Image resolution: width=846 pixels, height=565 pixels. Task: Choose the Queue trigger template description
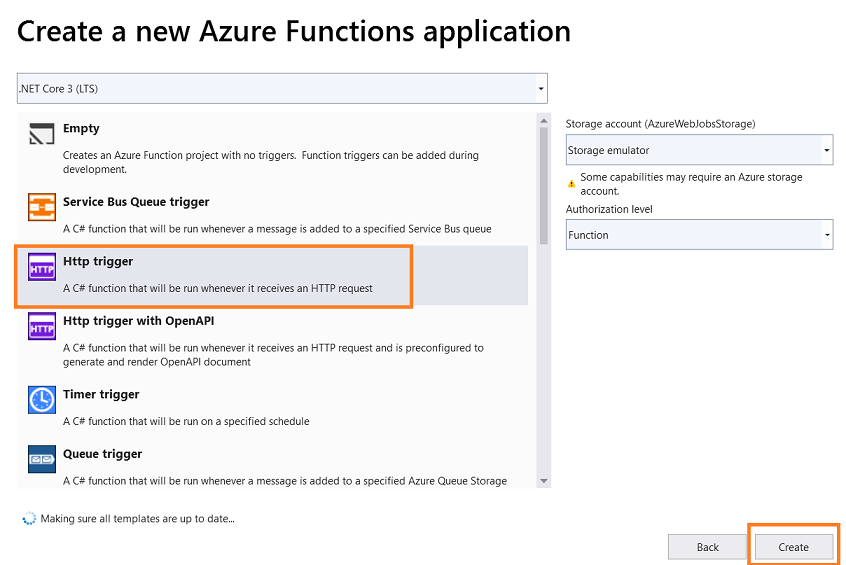coord(285,481)
